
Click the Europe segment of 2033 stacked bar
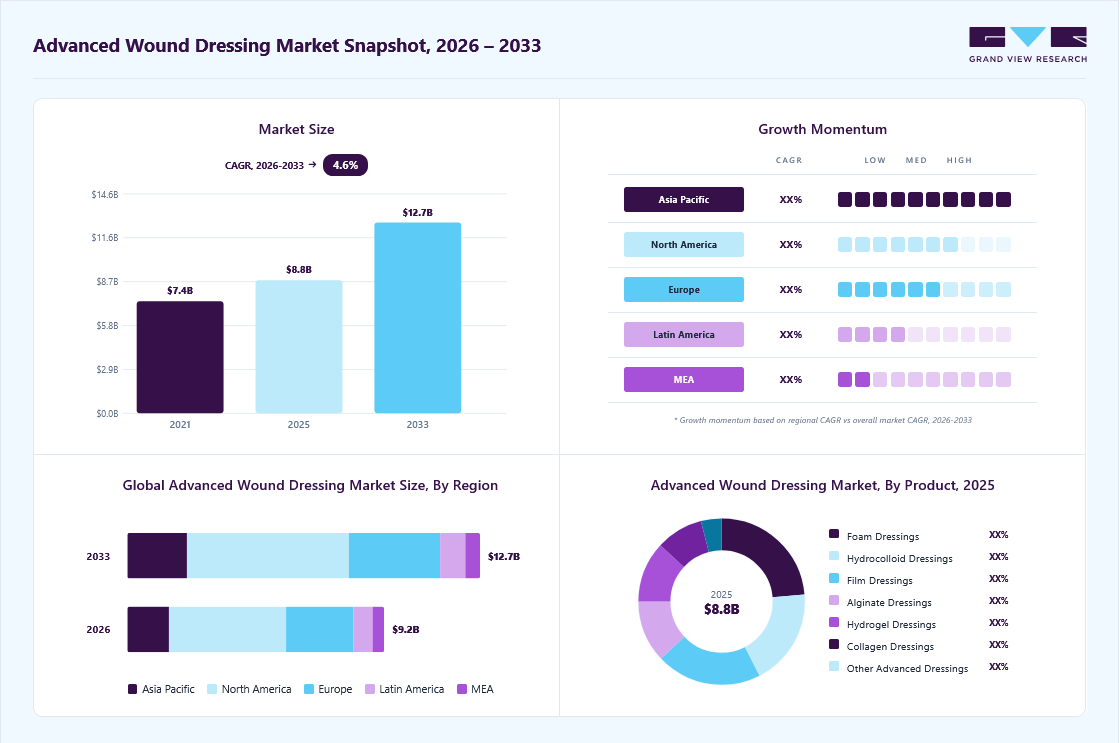pos(394,556)
